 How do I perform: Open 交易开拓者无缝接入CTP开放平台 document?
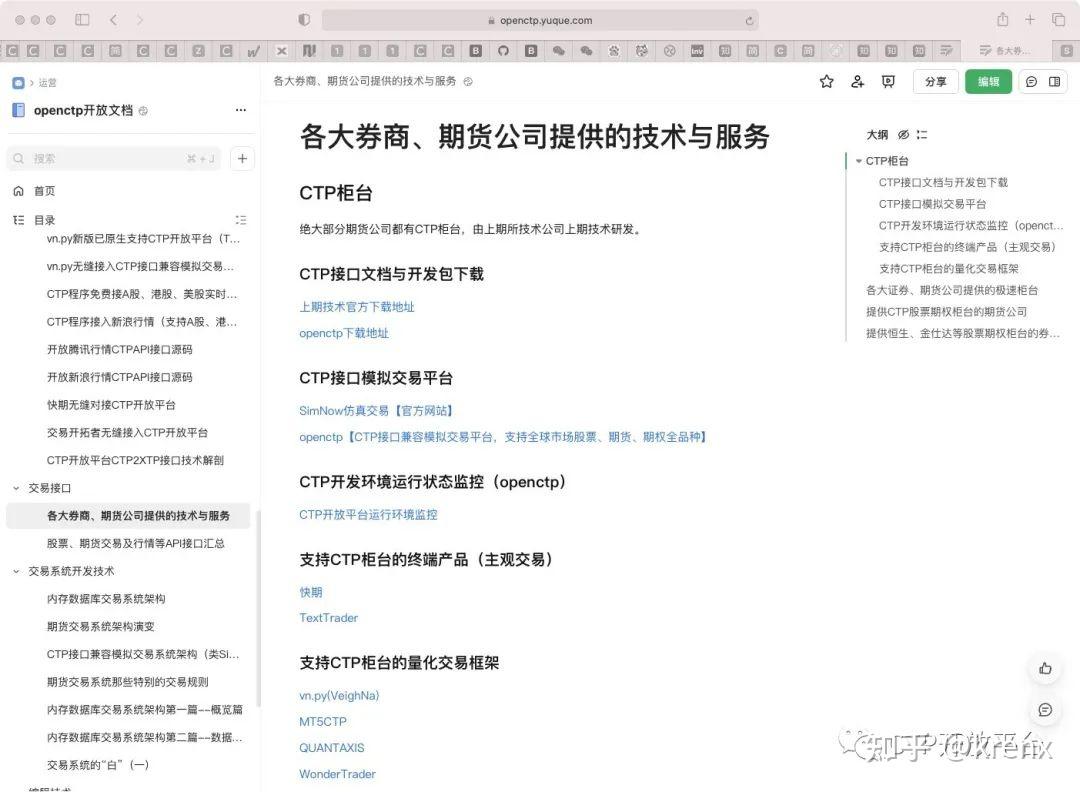point(127,433)
